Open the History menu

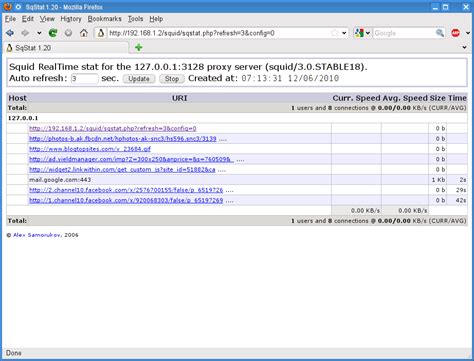click(x=71, y=19)
